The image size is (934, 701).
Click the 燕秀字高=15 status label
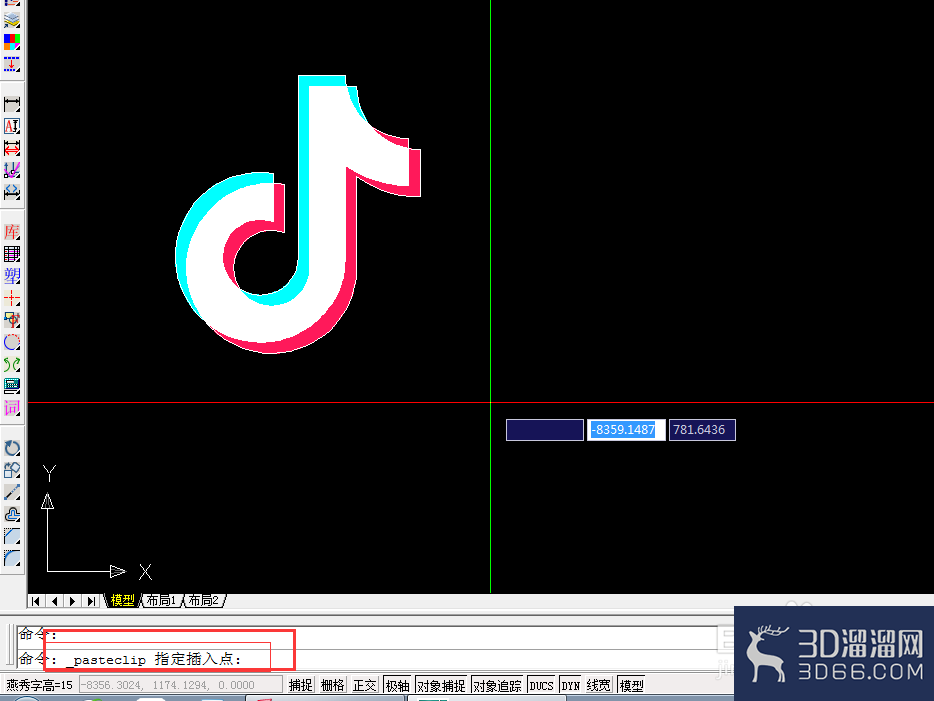[x=39, y=686]
